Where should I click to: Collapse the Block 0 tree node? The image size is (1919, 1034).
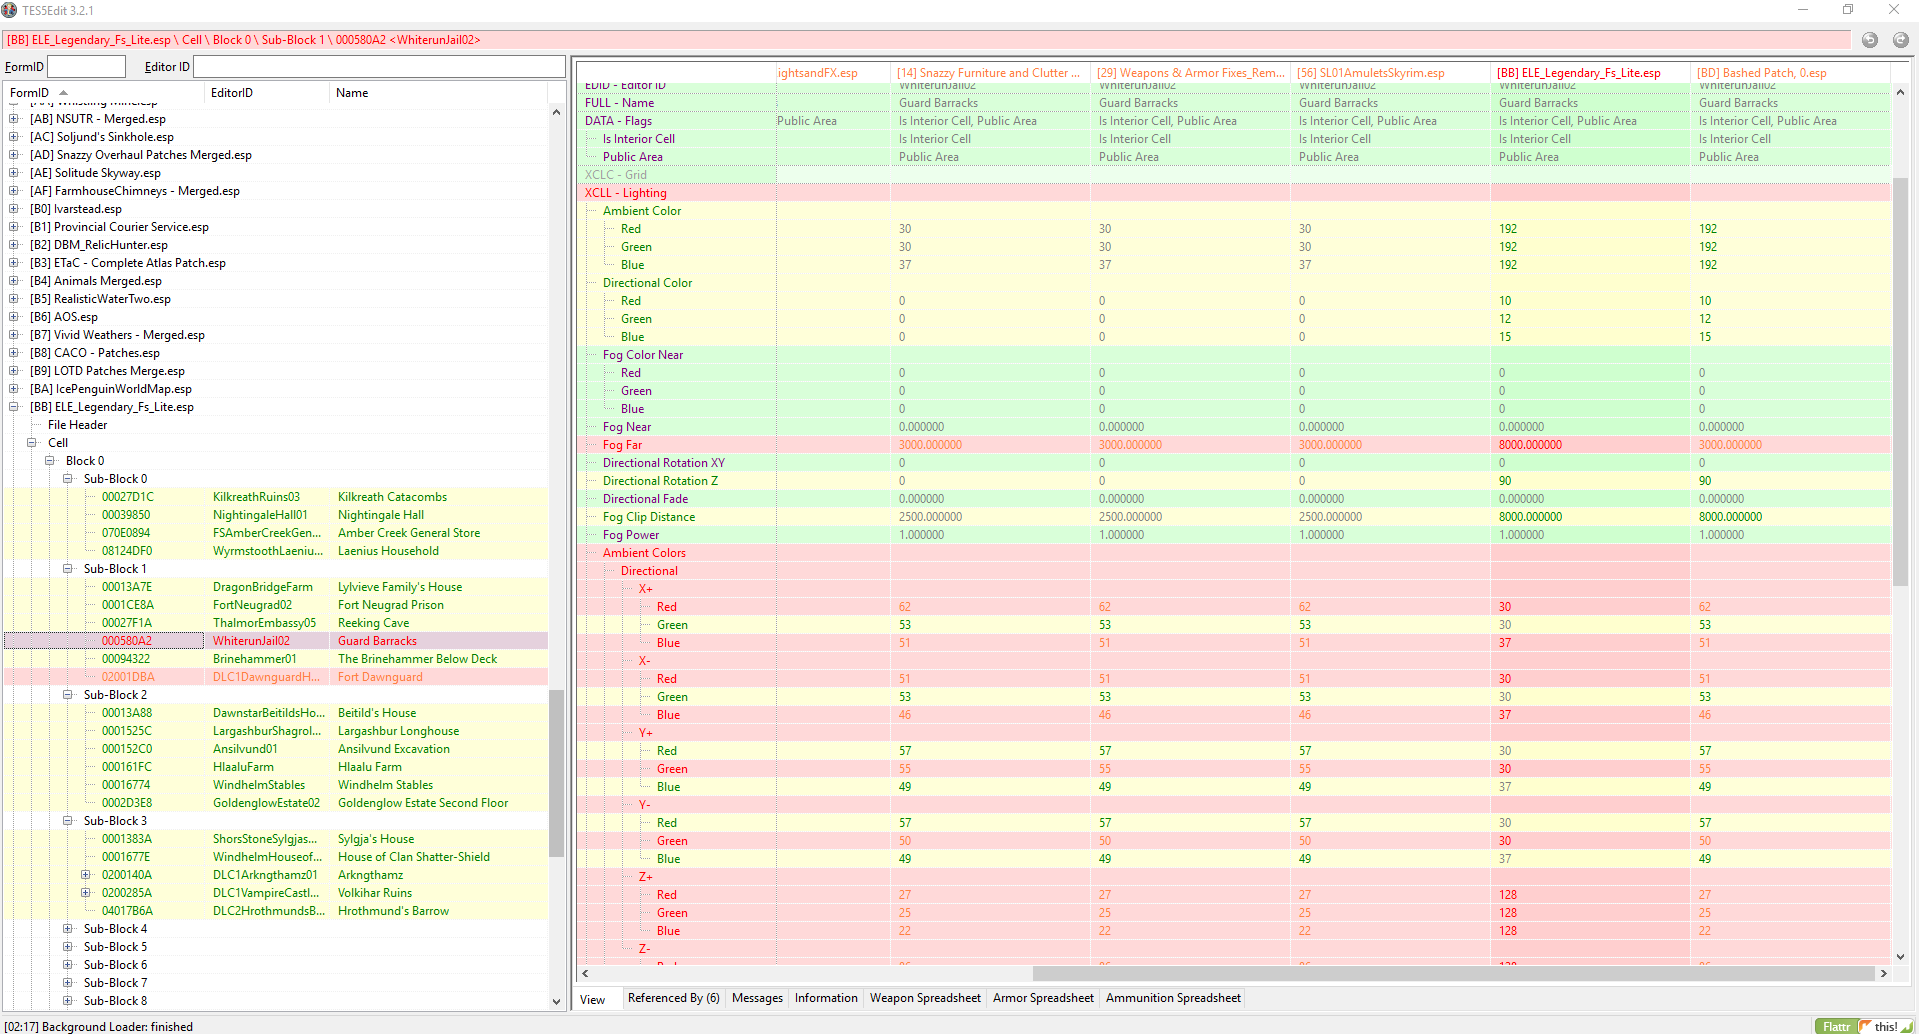(x=50, y=461)
